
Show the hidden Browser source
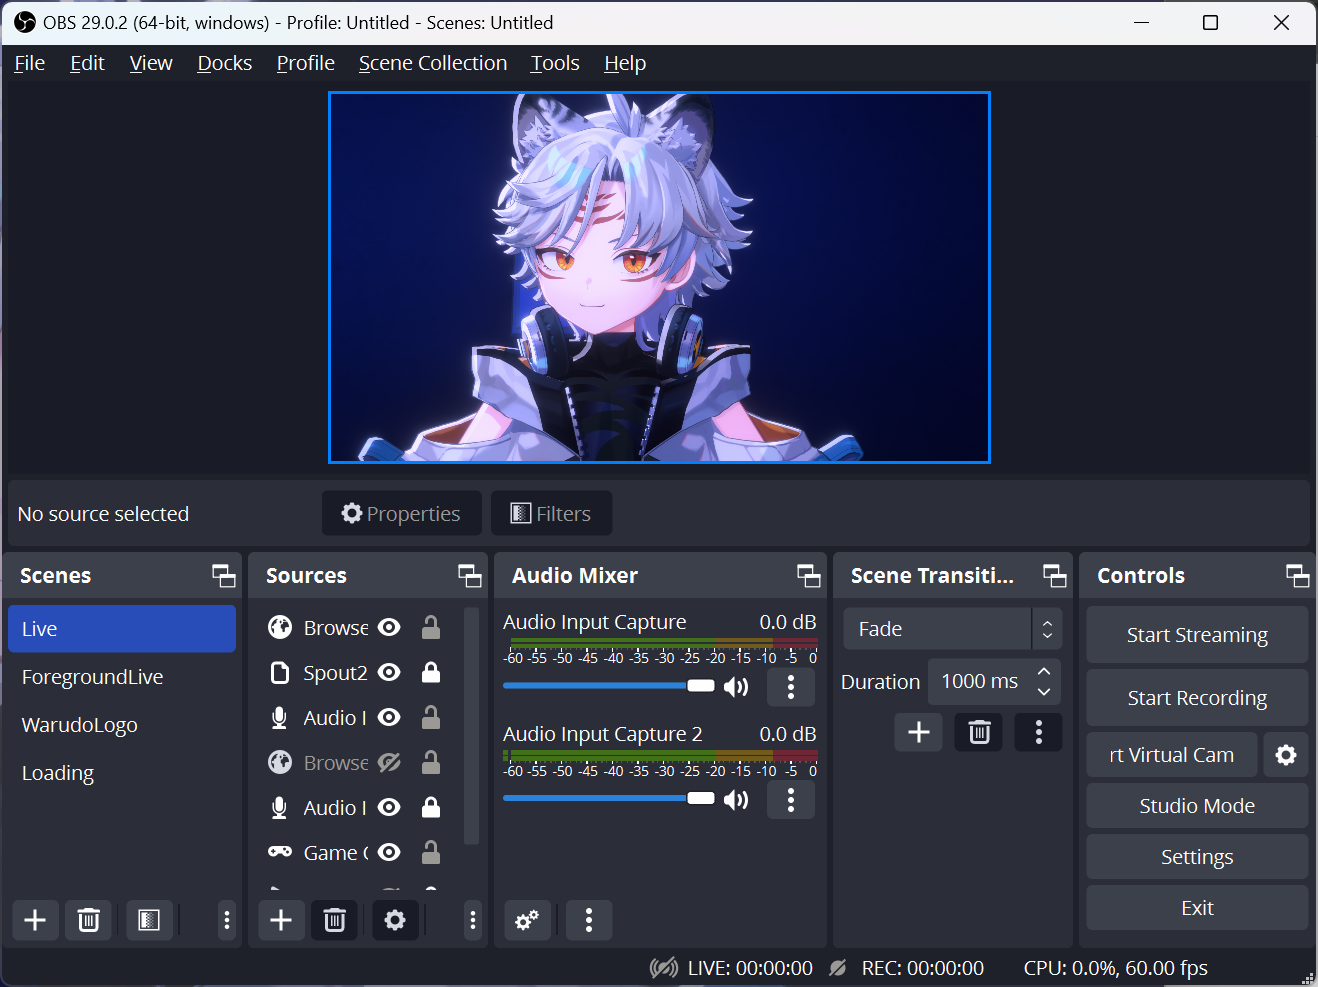389,763
